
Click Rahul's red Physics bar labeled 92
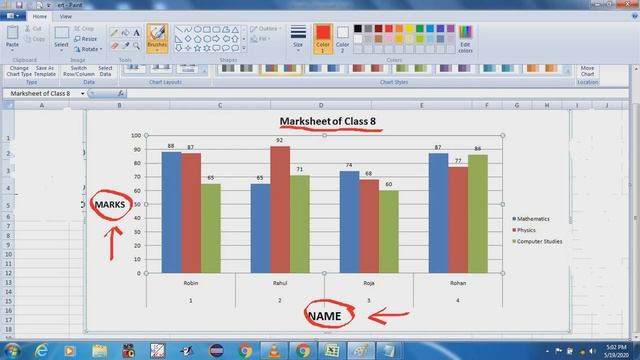tap(280, 210)
